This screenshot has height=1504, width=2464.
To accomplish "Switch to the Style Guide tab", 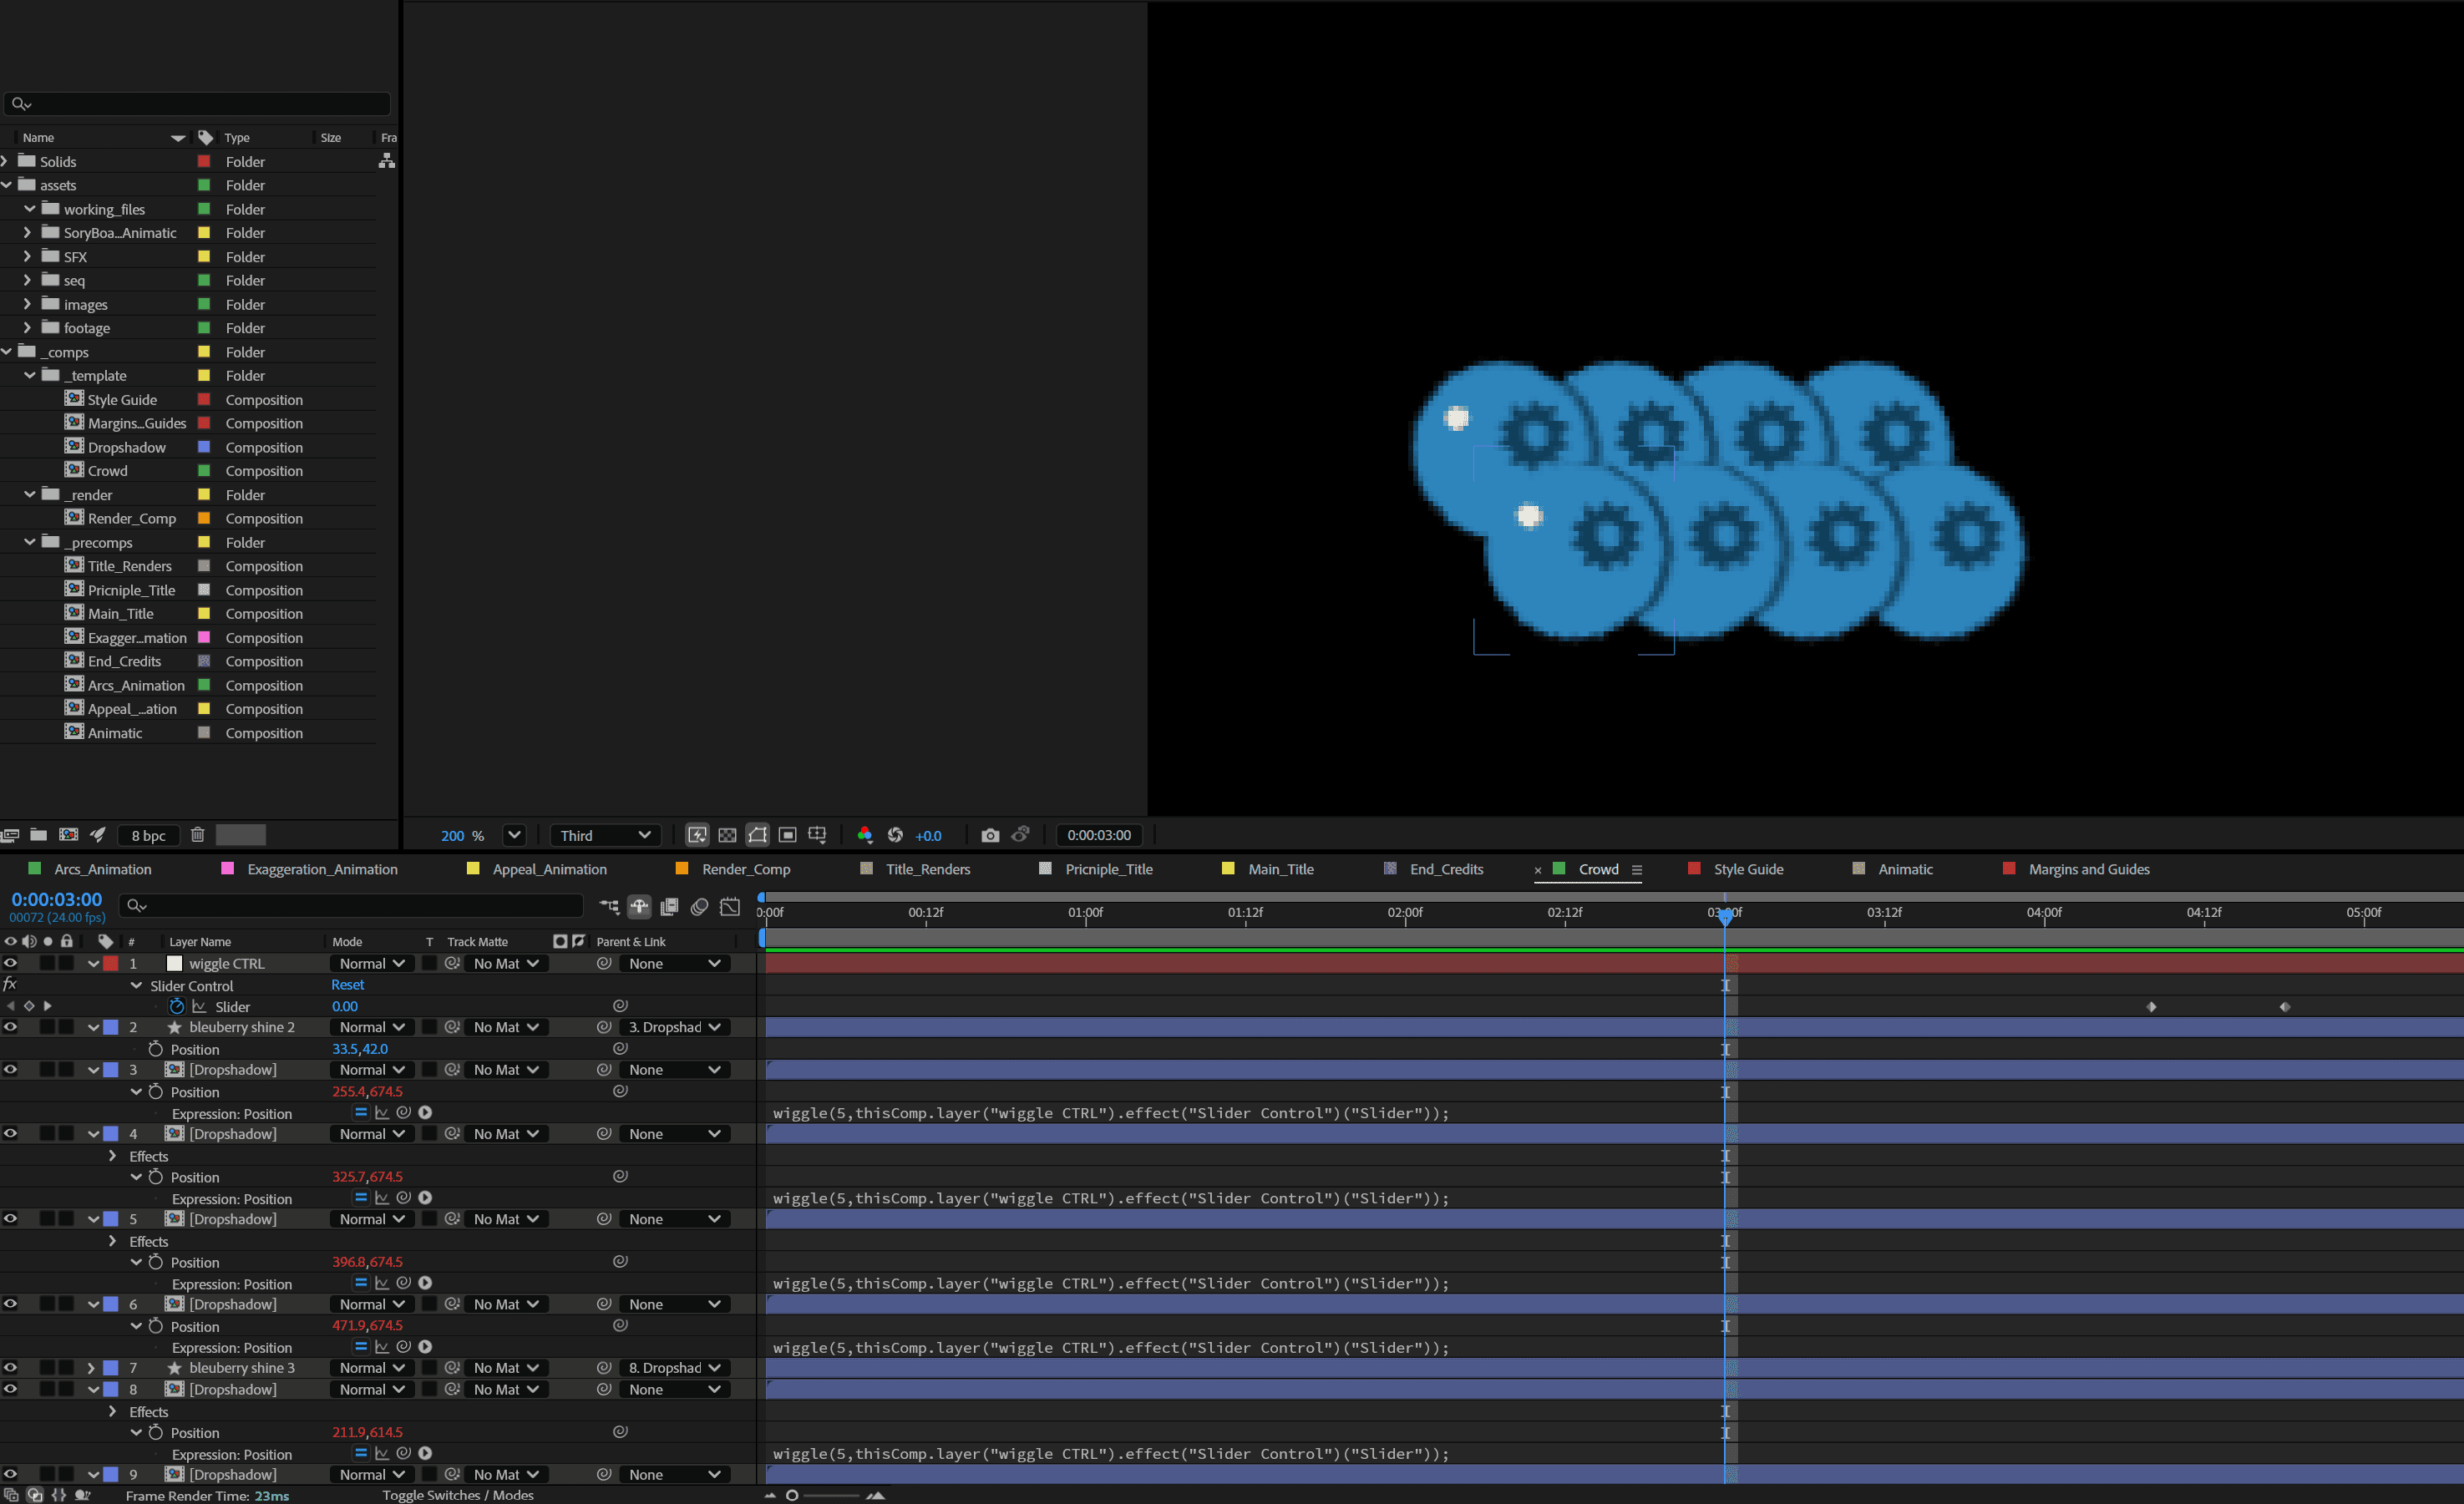I will 1747,869.
